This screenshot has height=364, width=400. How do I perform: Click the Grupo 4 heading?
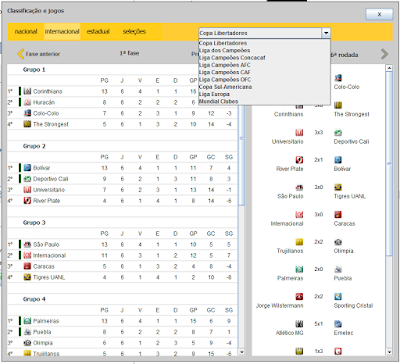[34, 299]
